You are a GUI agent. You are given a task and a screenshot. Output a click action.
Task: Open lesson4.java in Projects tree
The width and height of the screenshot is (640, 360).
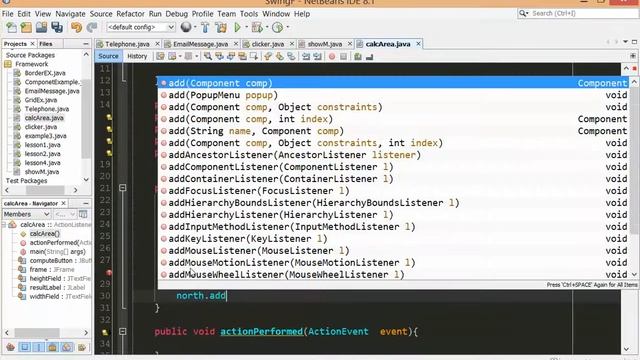click(x=42, y=163)
